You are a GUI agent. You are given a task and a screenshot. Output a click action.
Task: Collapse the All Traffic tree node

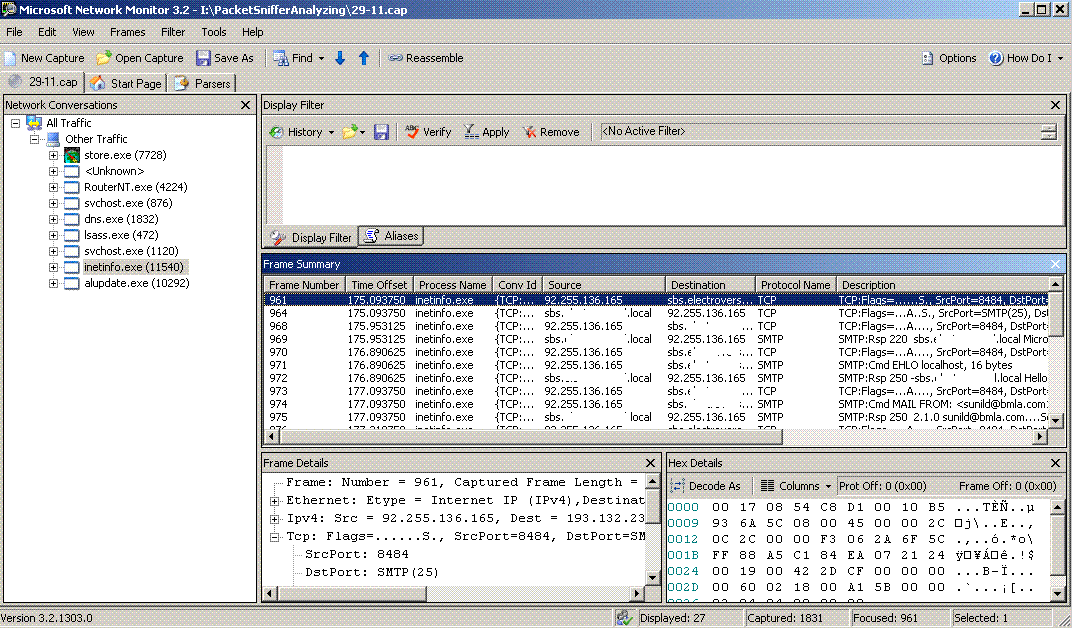pos(14,122)
